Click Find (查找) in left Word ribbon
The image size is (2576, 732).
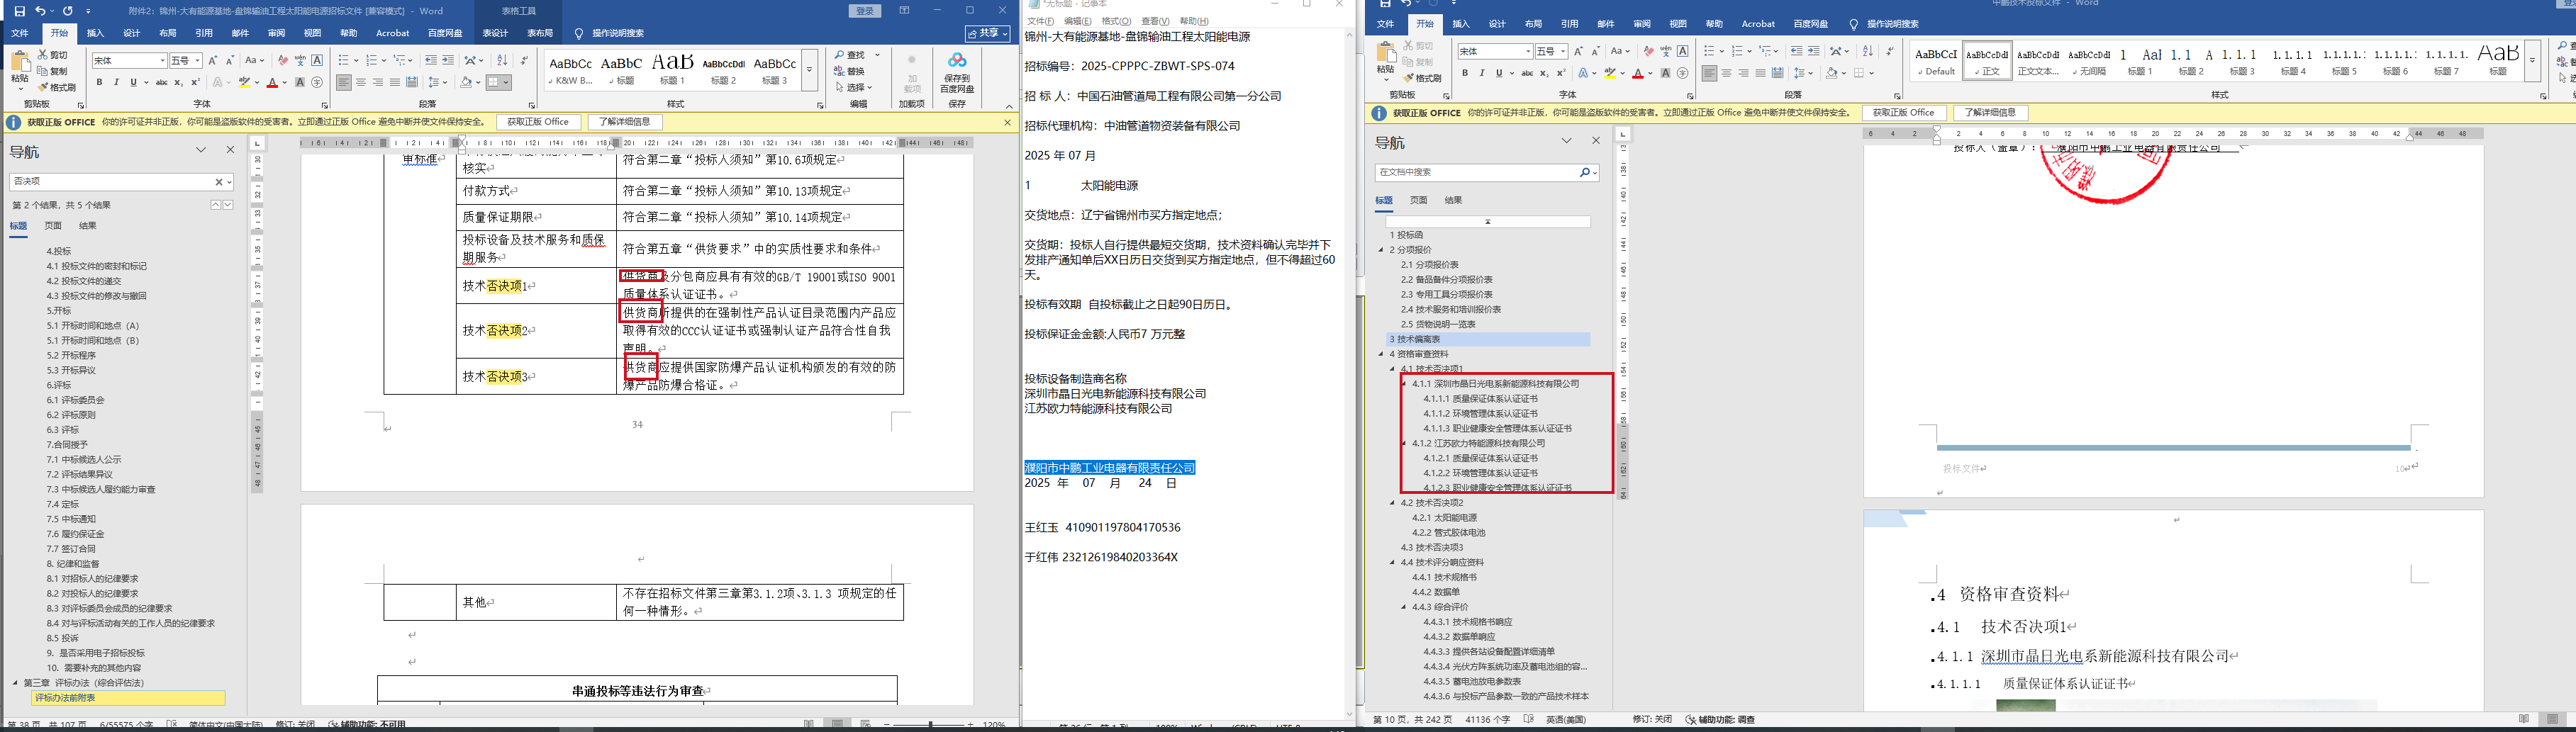(x=851, y=55)
